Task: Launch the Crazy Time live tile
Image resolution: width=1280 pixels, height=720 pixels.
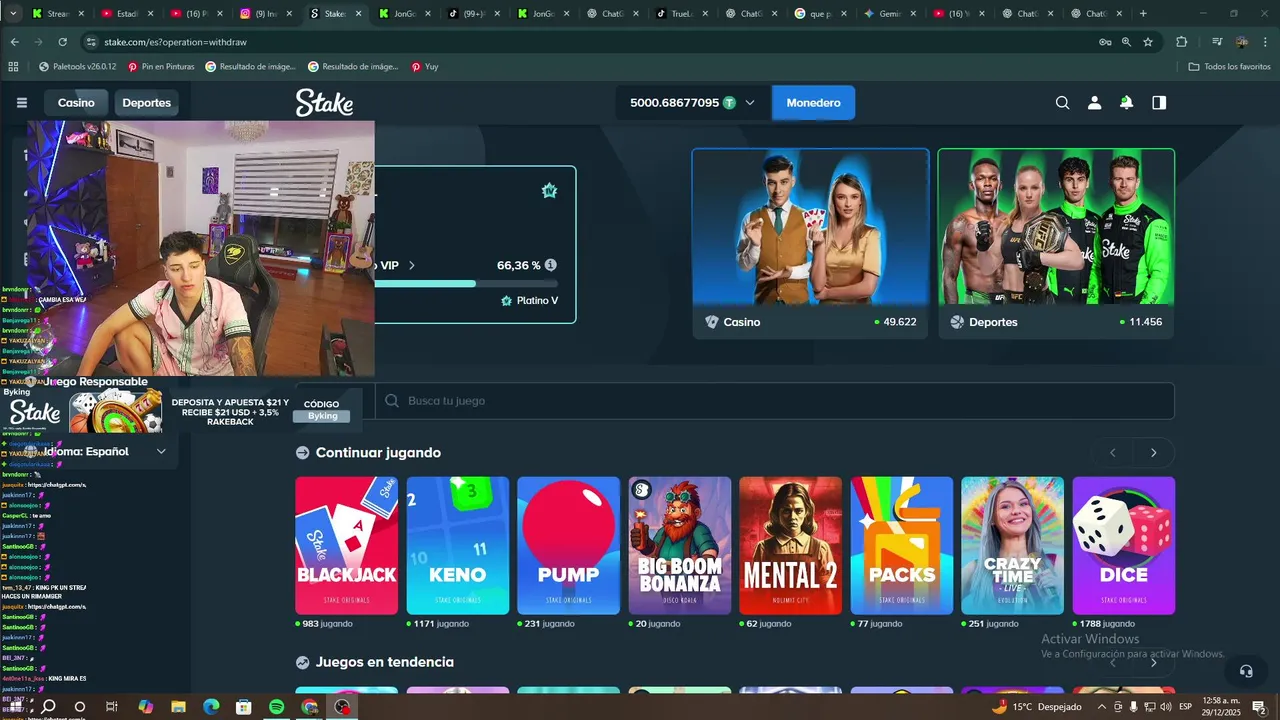Action: [1012, 545]
